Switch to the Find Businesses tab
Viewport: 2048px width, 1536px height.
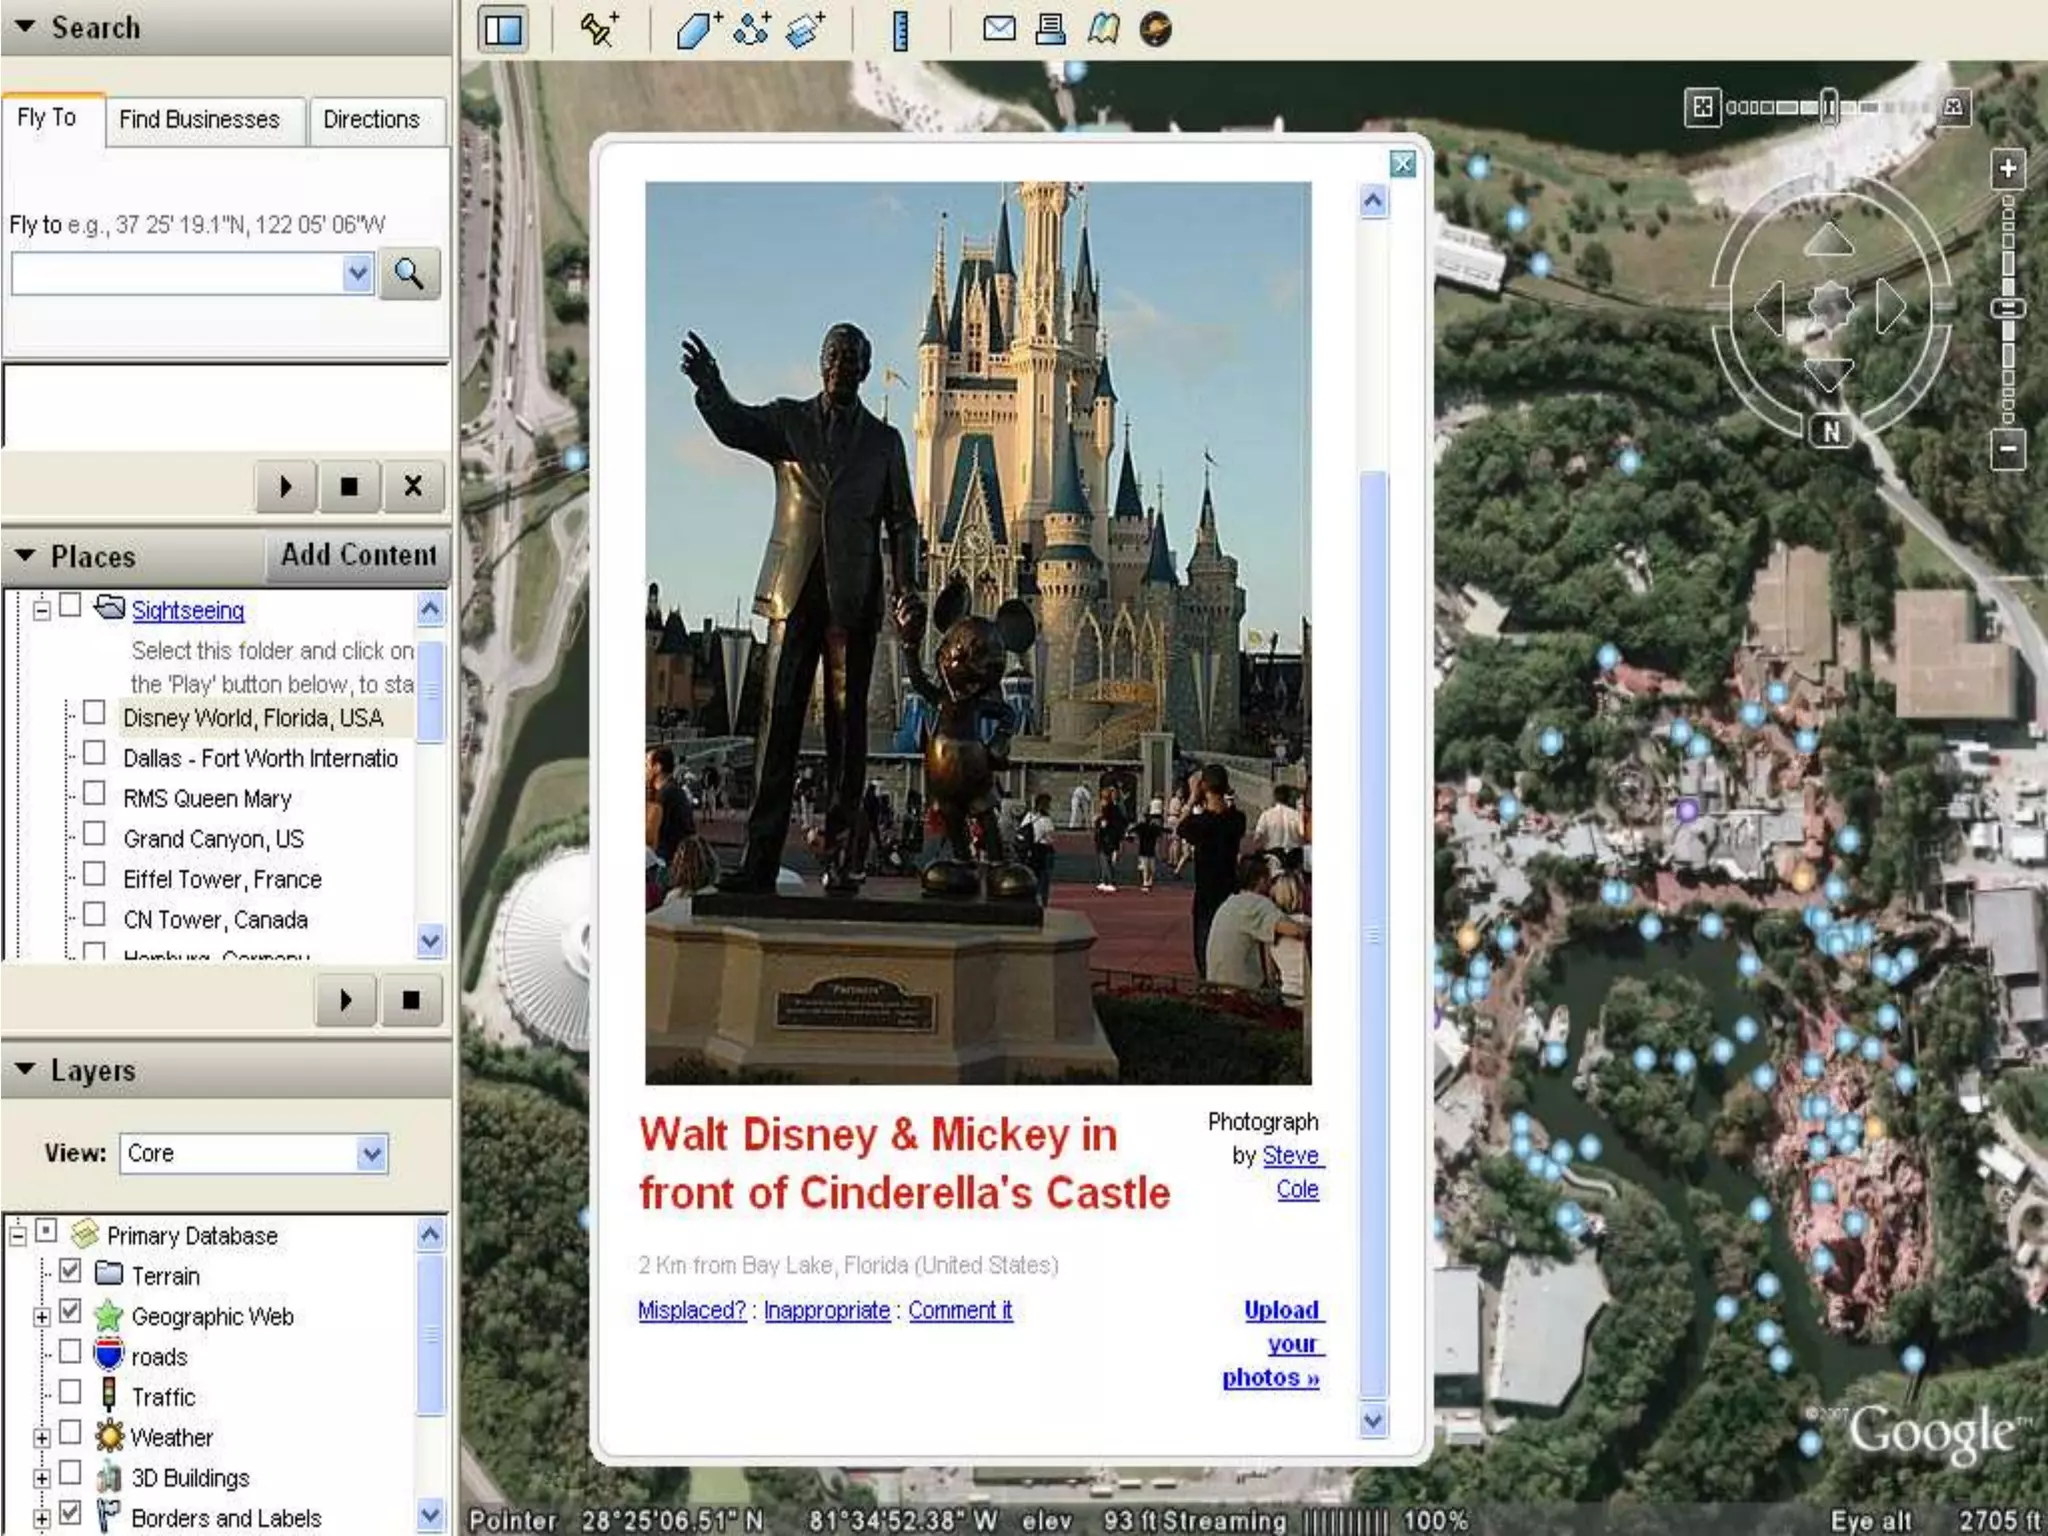[x=199, y=120]
